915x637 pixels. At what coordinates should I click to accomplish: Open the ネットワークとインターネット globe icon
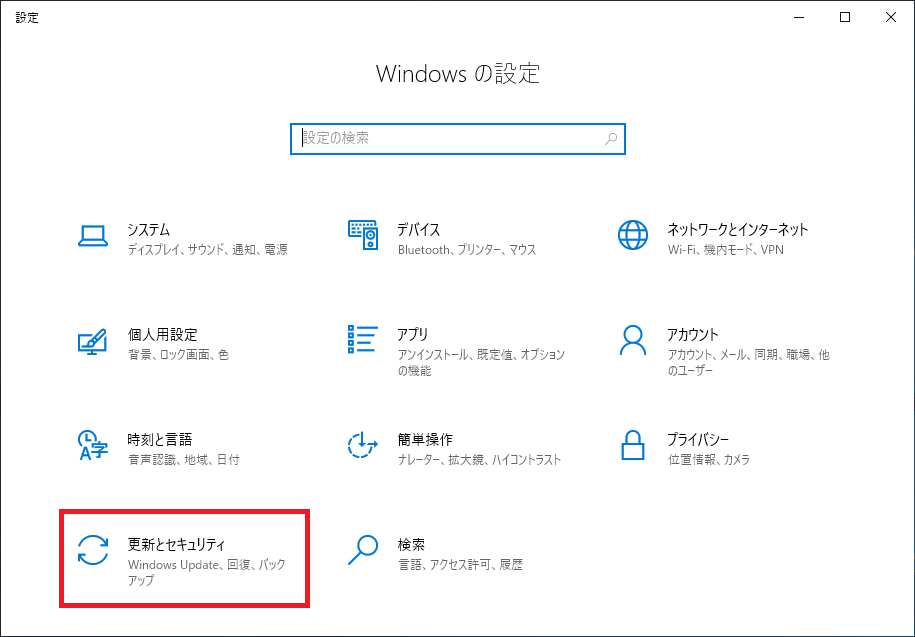click(x=633, y=235)
